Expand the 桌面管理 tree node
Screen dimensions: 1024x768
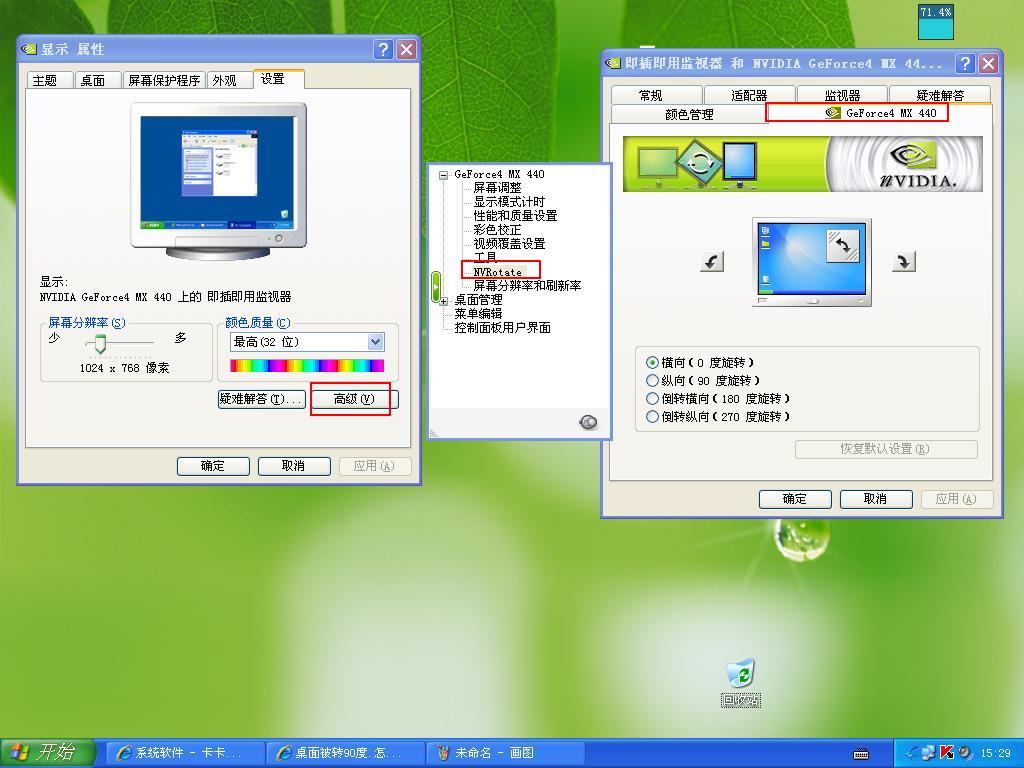(444, 301)
